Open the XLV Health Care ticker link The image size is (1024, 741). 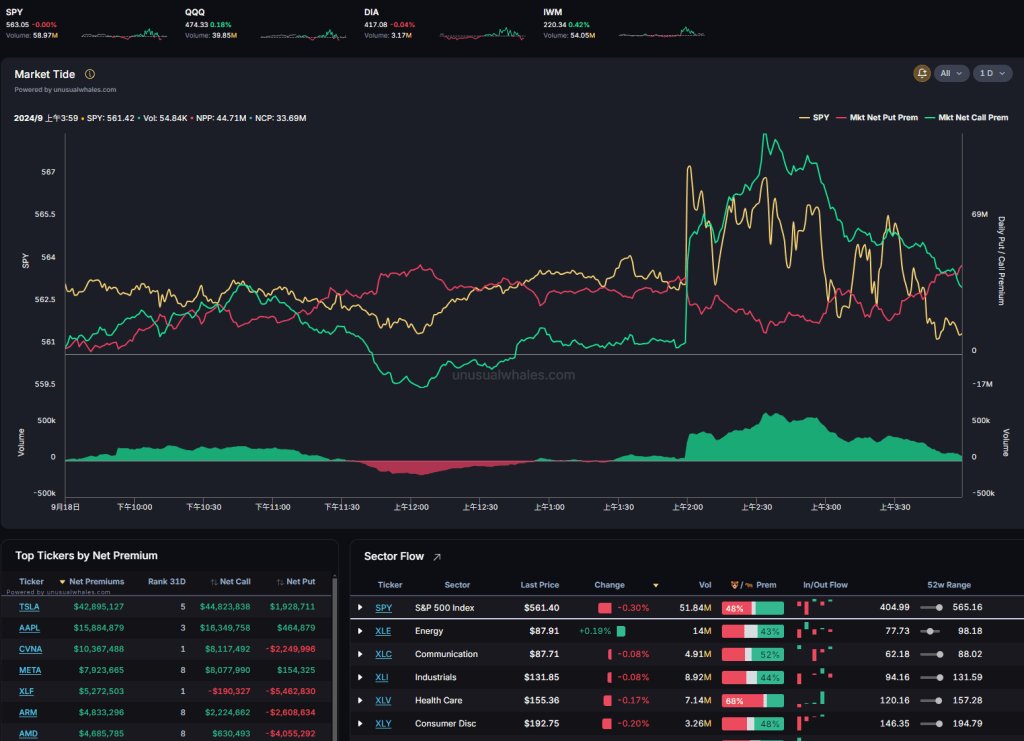[x=384, y=700]
